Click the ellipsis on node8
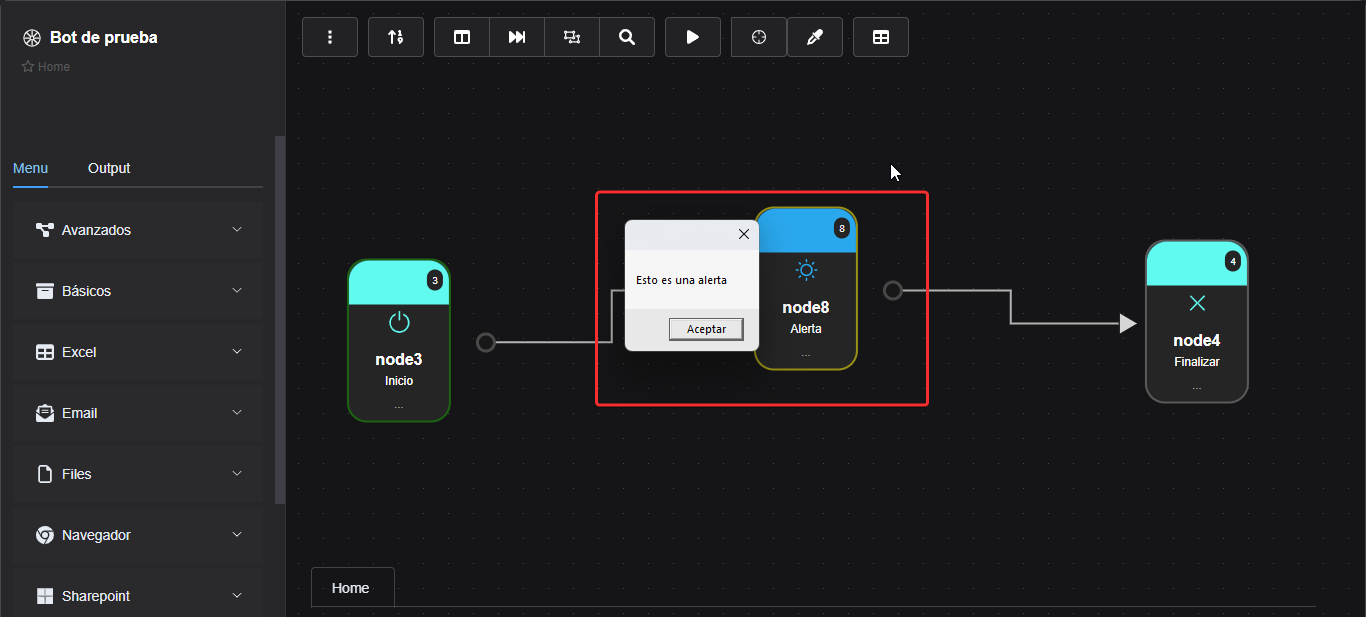Viewport: 1366px width, 617px height. click(x=806, y=355)
